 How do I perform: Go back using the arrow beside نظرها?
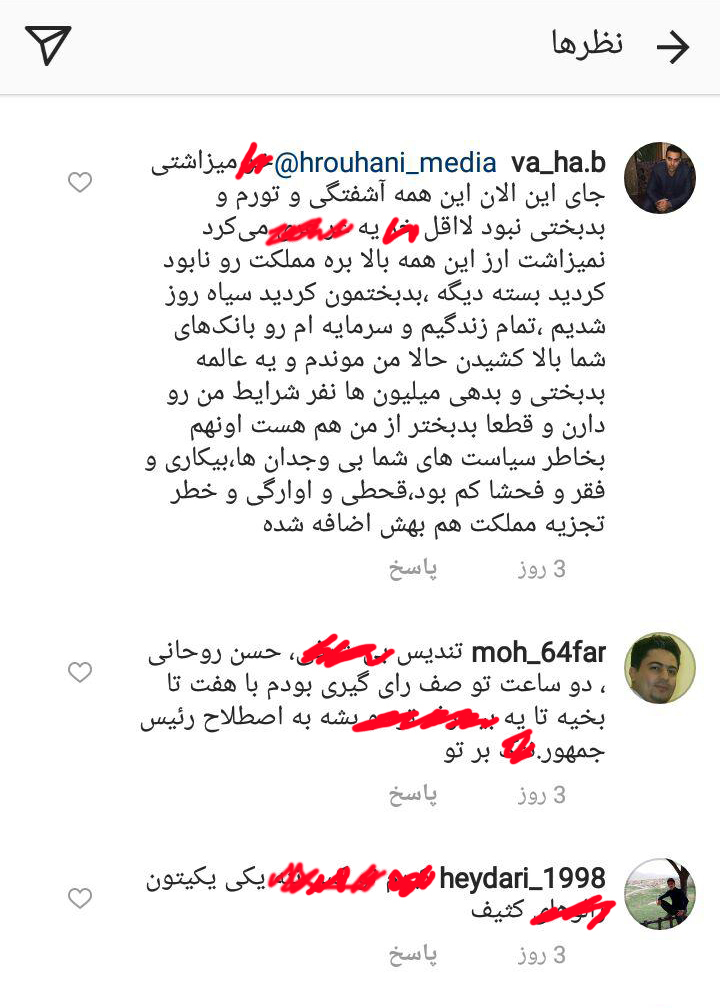point(672,46)
